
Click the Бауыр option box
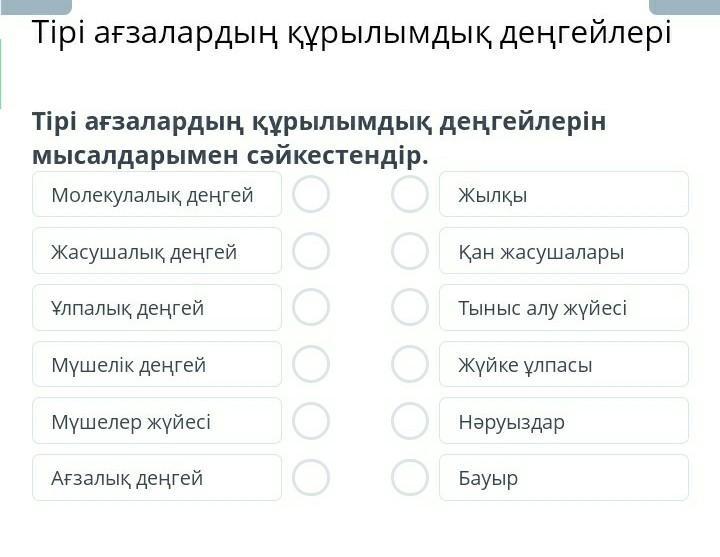pos(563,477)
